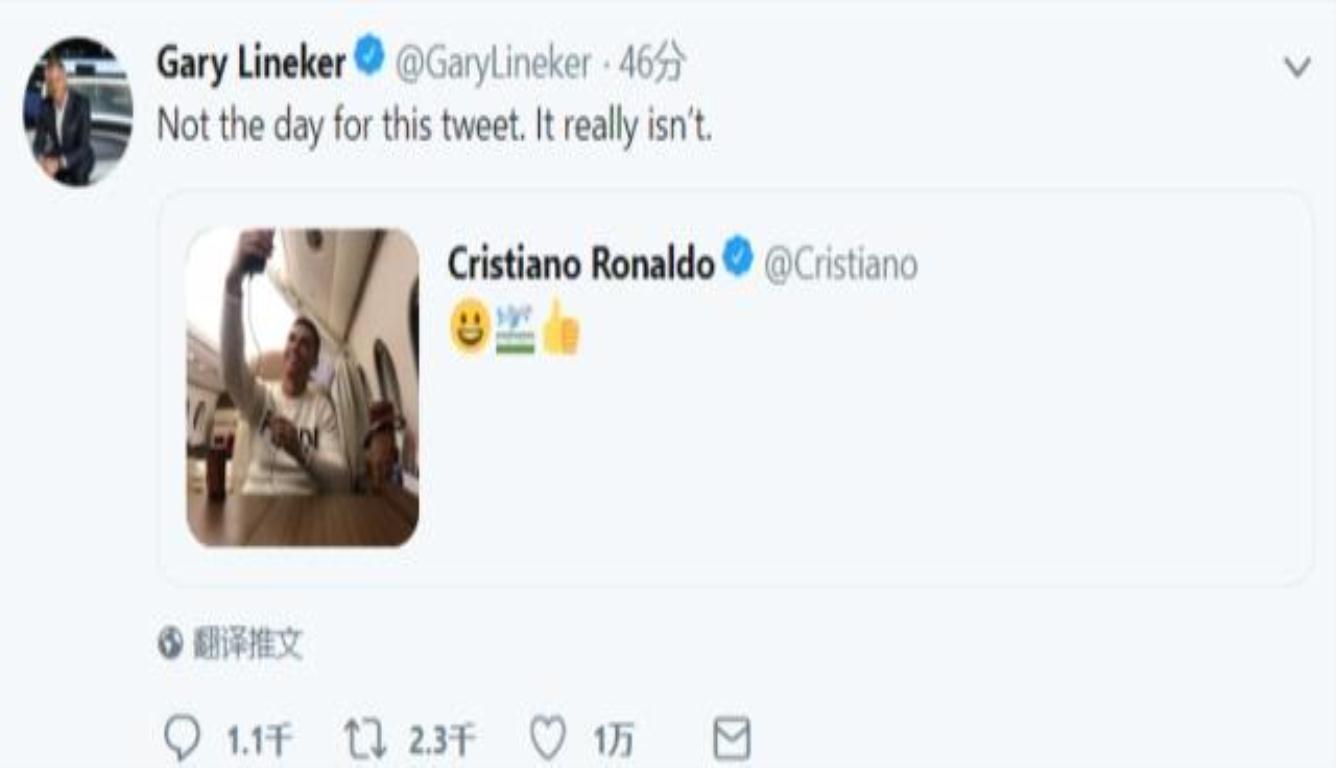Send tweet via the envelope icon

click(731, 741)
